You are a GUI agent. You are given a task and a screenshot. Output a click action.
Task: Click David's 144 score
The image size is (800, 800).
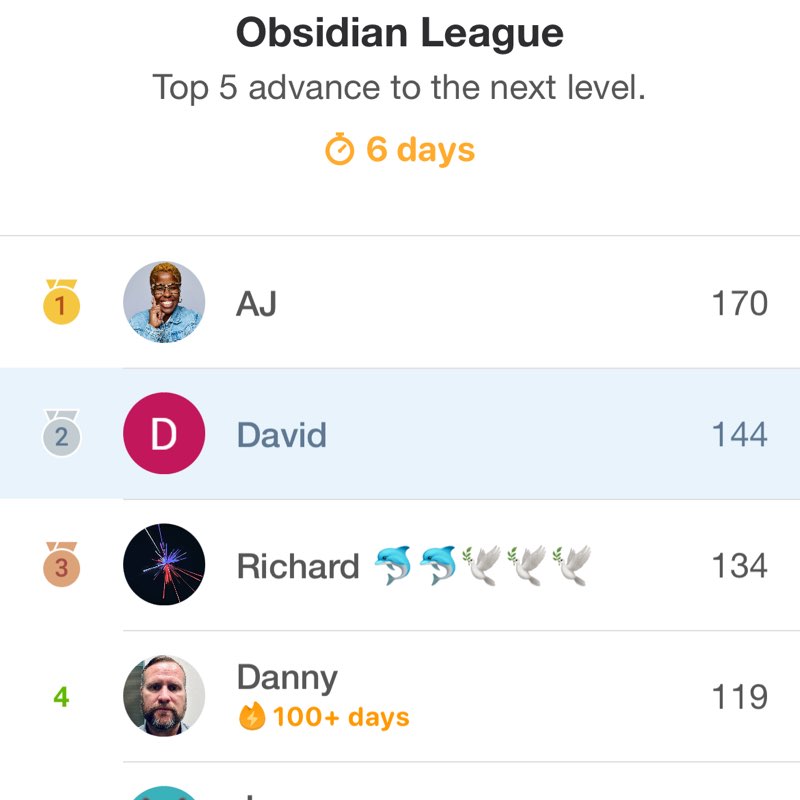[739, 435]
